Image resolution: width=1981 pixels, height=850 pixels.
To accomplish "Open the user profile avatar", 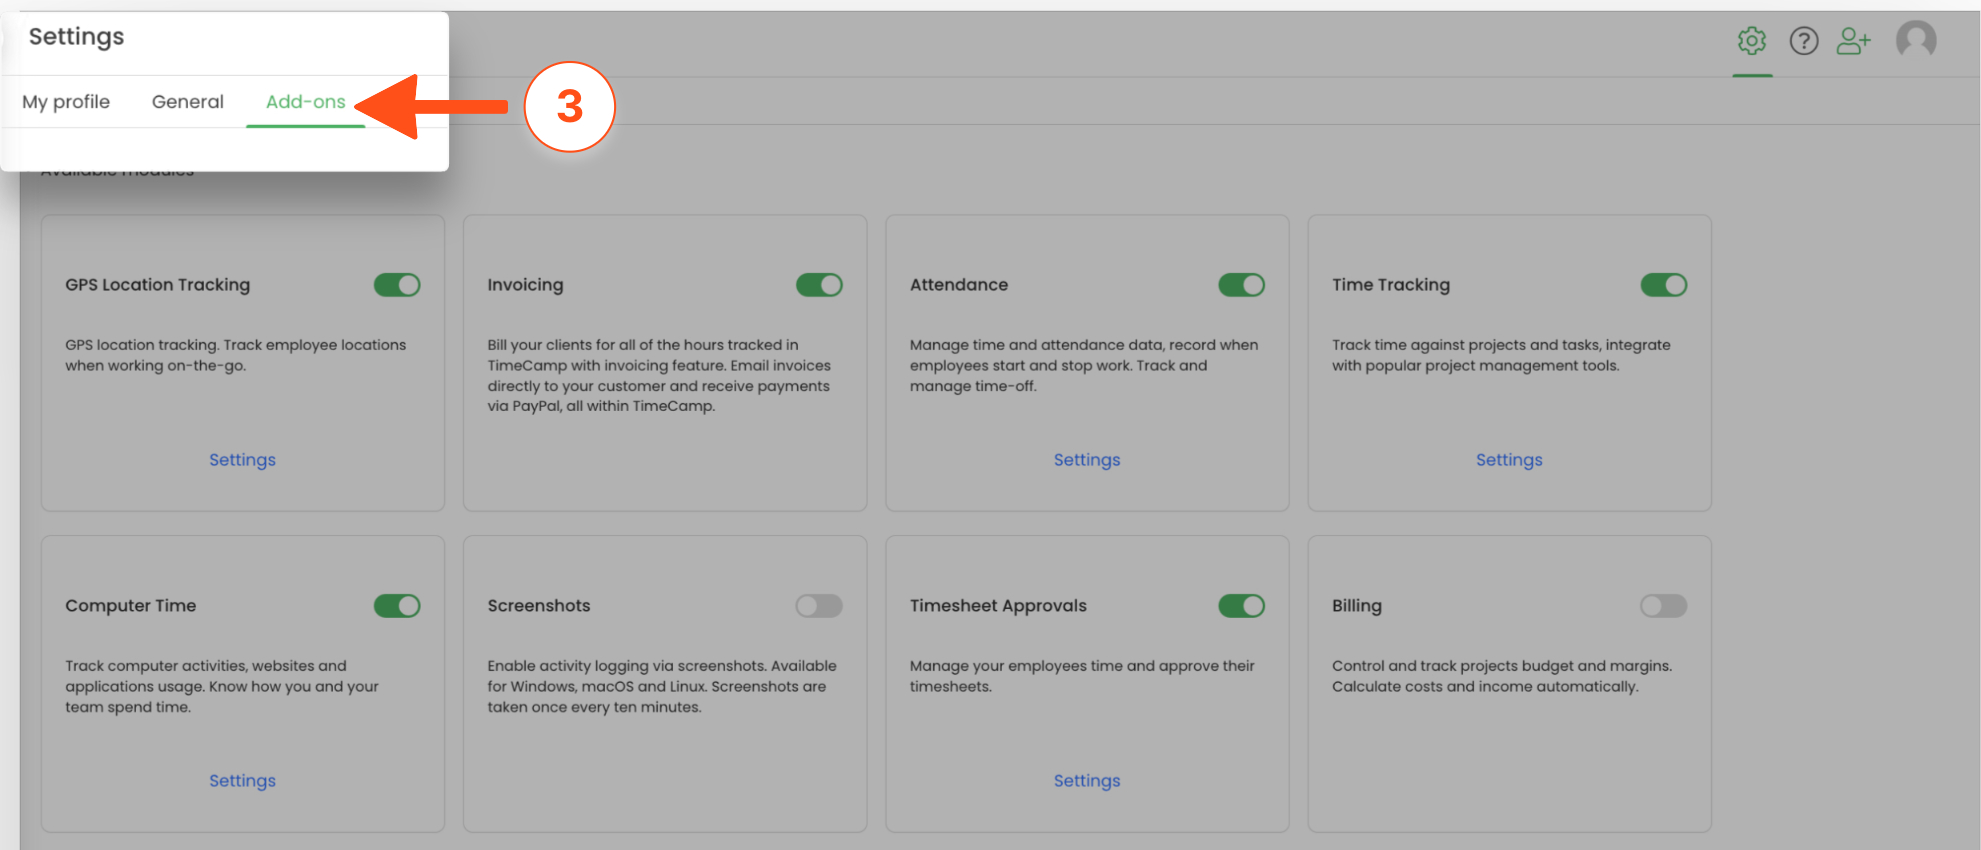I will (1915, 40).
